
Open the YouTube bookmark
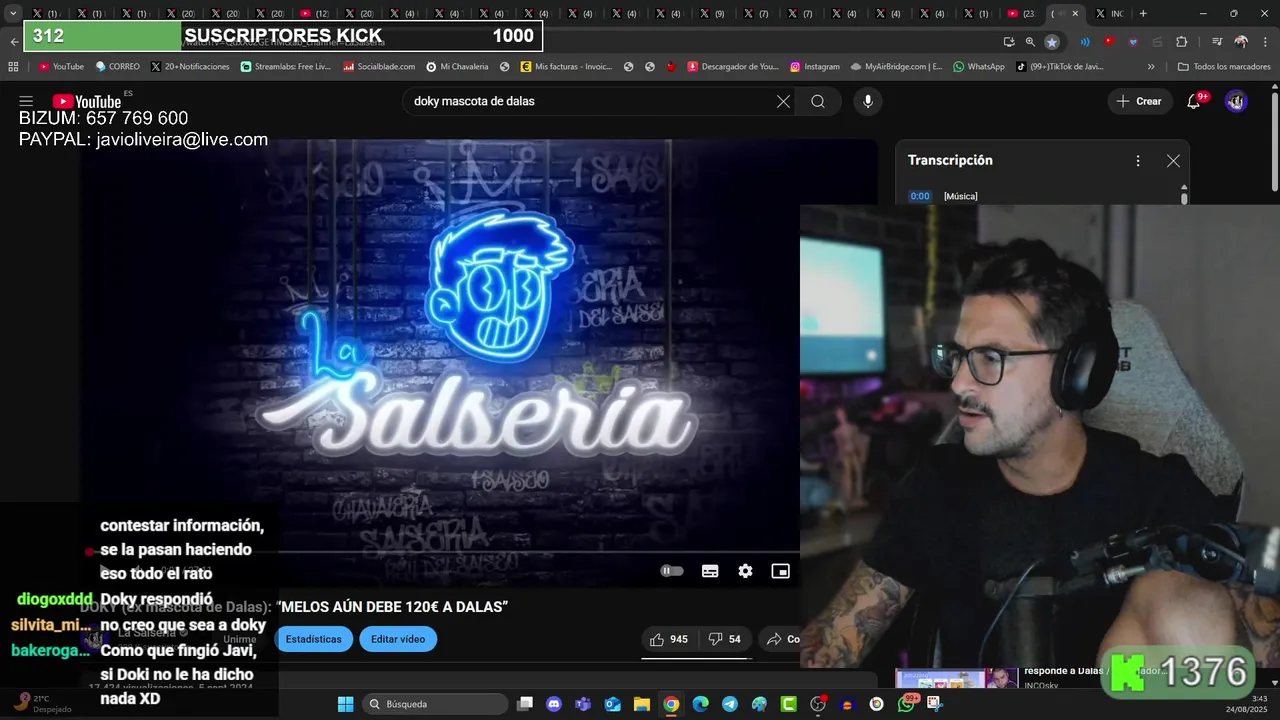coord(61,67)
